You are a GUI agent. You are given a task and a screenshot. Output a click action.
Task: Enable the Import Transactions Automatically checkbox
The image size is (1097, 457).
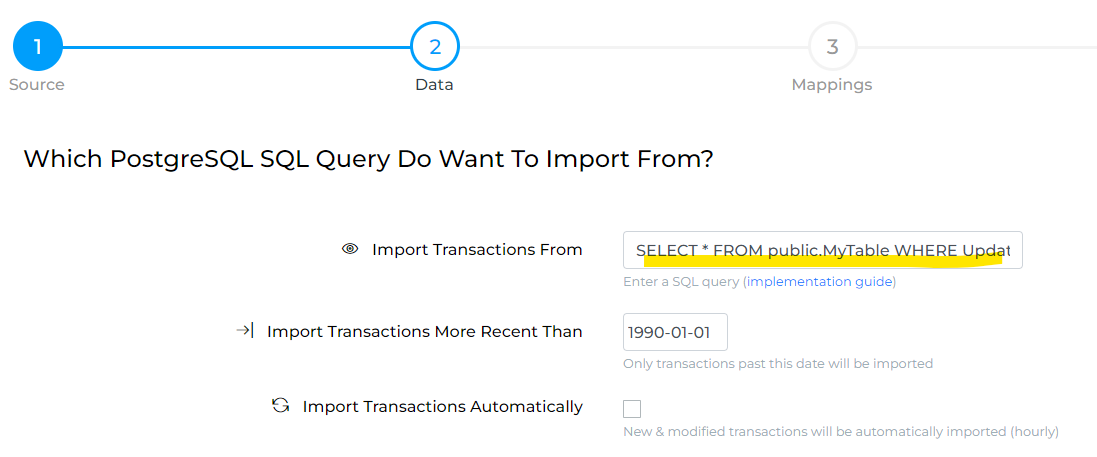point(632,409)
